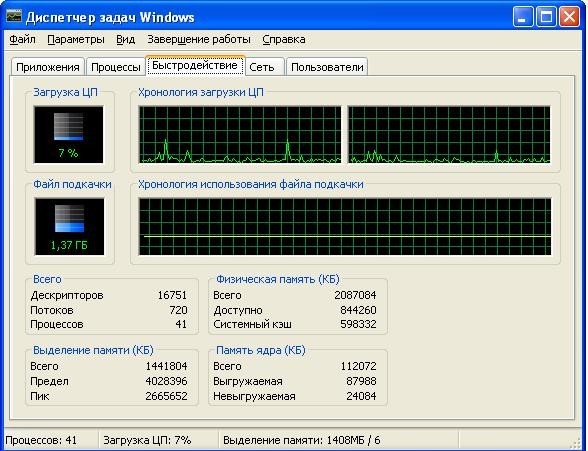Click the Дескрипторов value 16751
This screenshot has width=588, height=451.
click(172, 295)
